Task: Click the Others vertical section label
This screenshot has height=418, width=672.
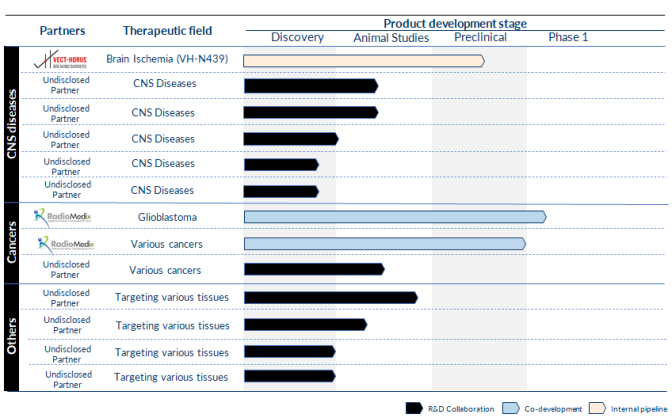Action: point(12,336)
